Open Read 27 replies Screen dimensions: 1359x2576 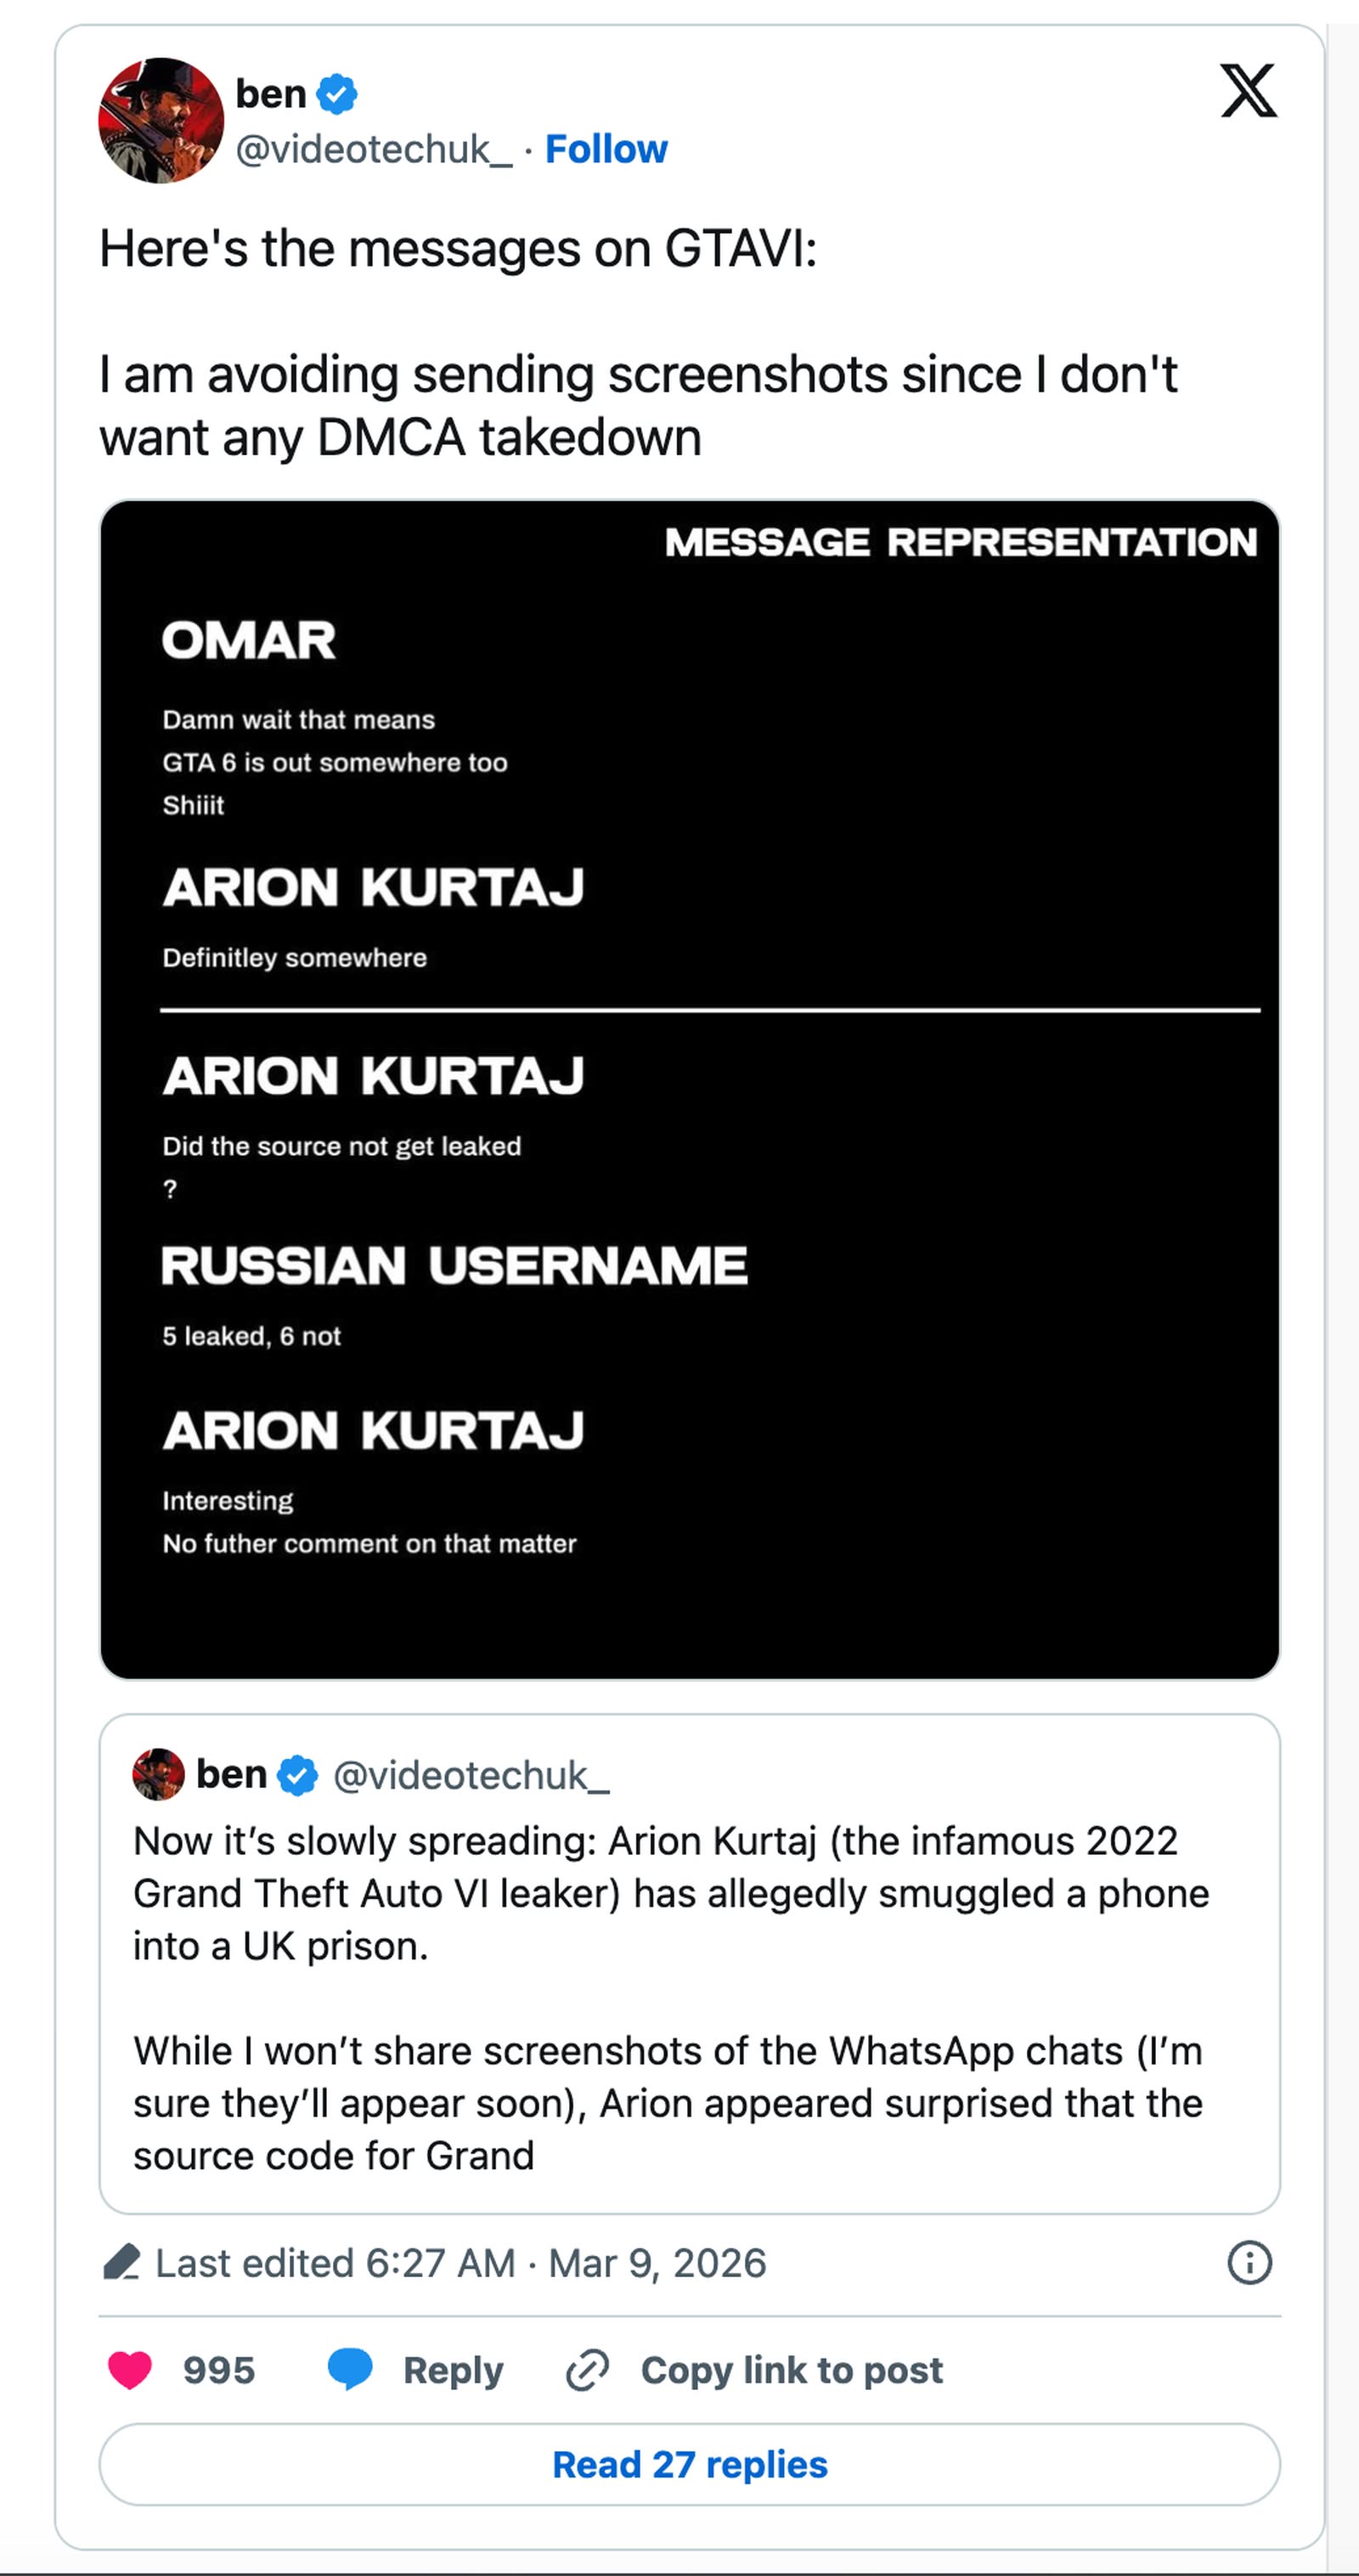689,2464
